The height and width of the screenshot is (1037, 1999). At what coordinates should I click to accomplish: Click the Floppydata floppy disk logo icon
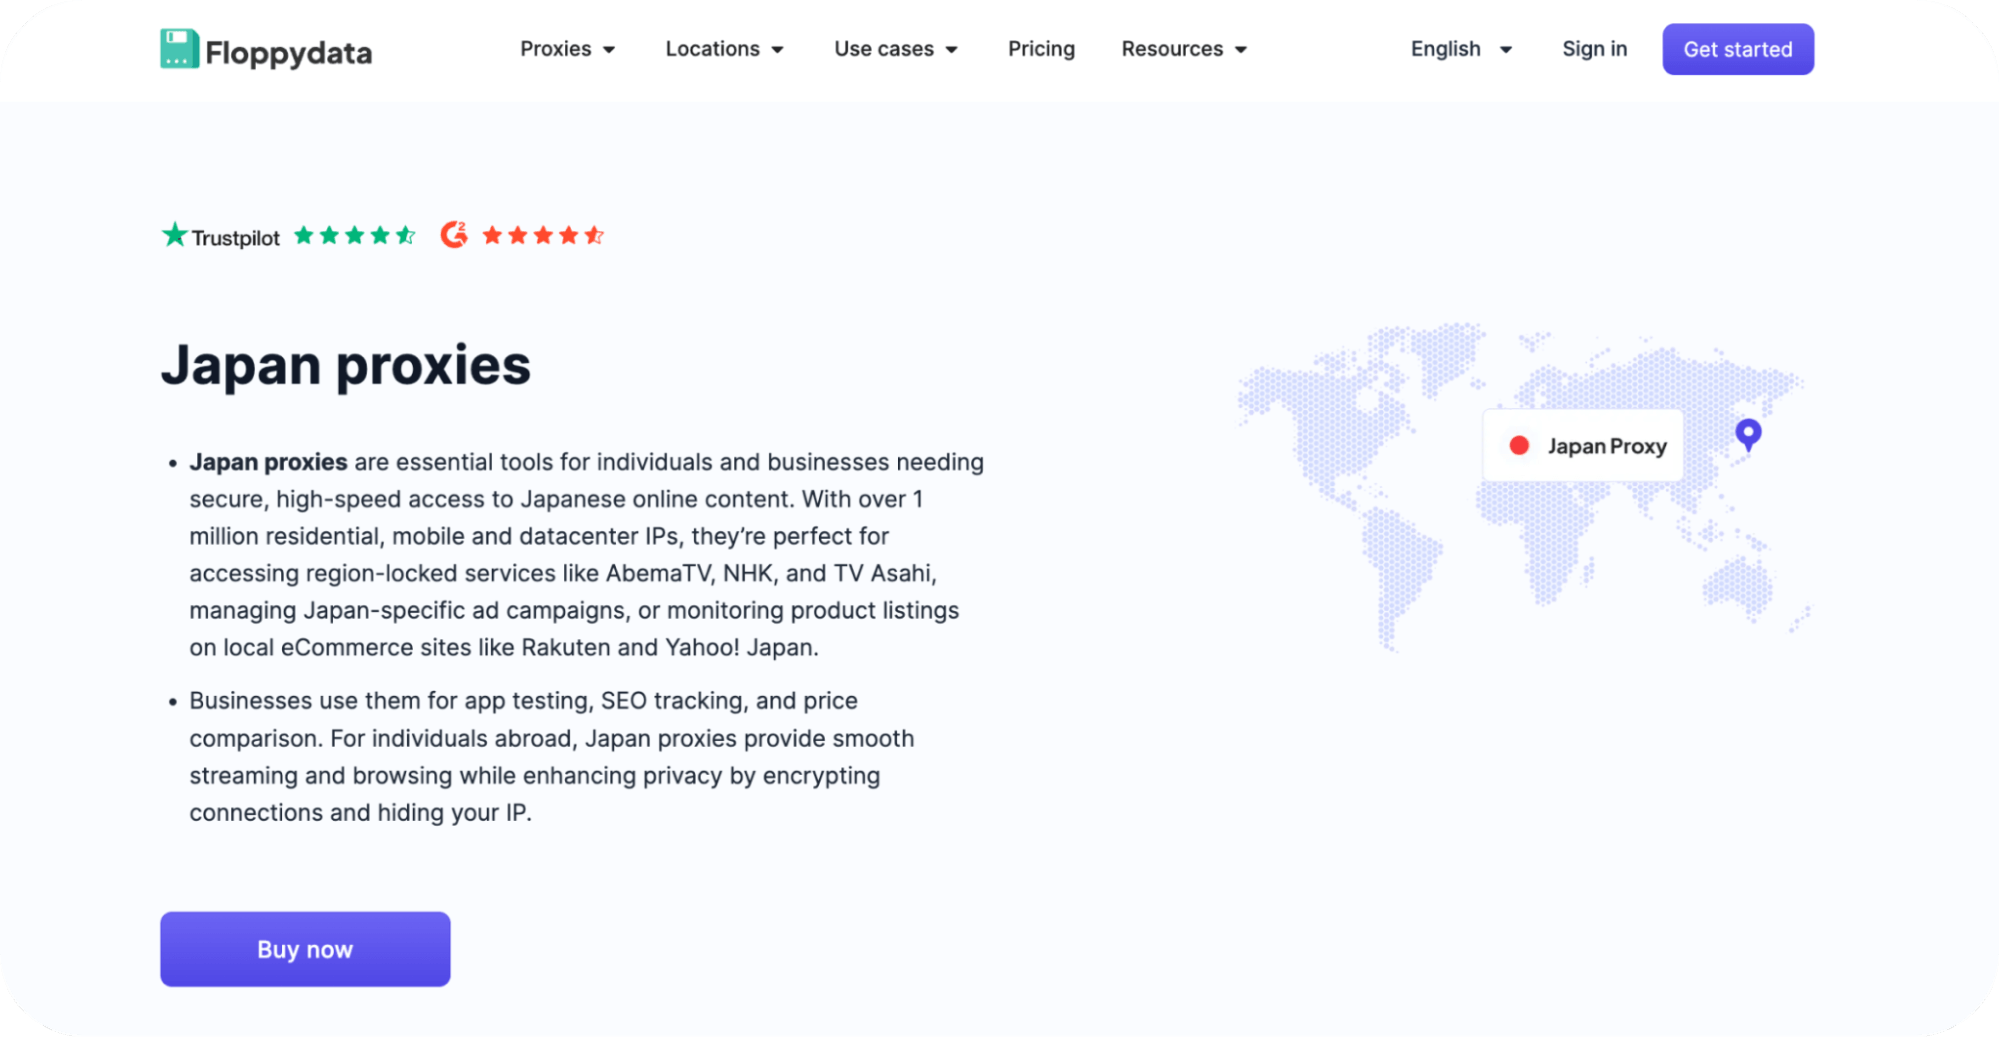(x=179, y=49)
